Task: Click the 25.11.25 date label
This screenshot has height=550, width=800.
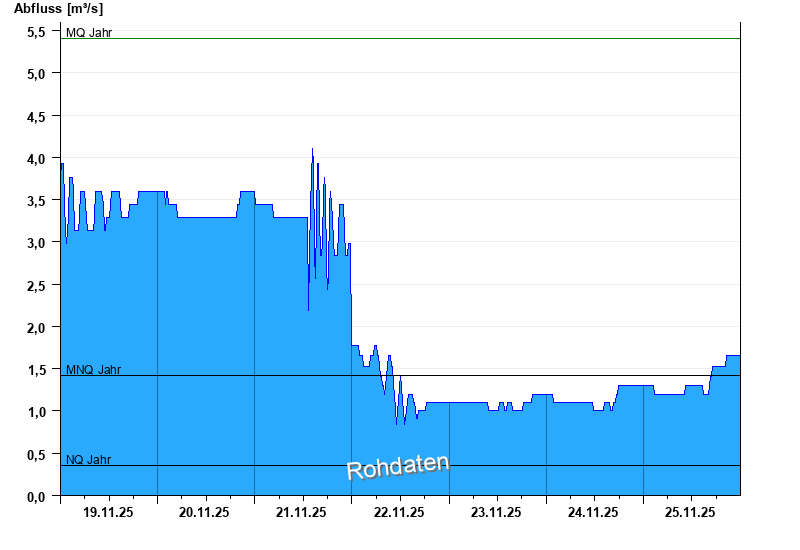Action: 690,512
